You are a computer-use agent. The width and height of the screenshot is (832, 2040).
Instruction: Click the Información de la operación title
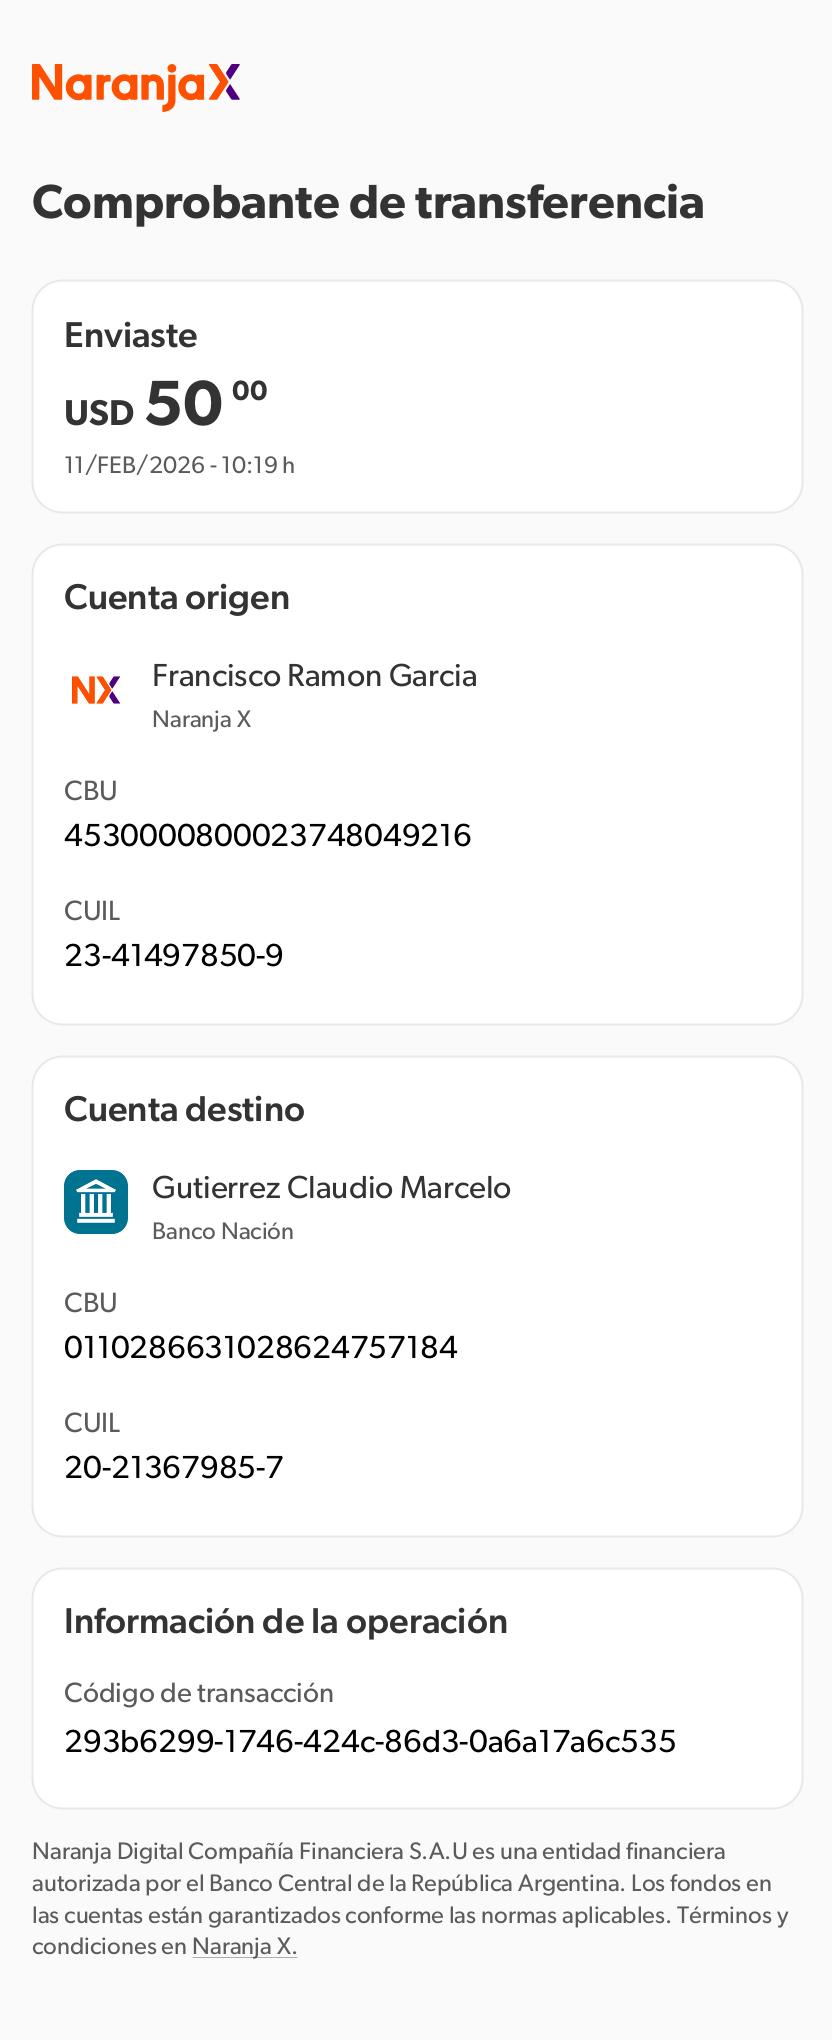(x=286, y=1621)
